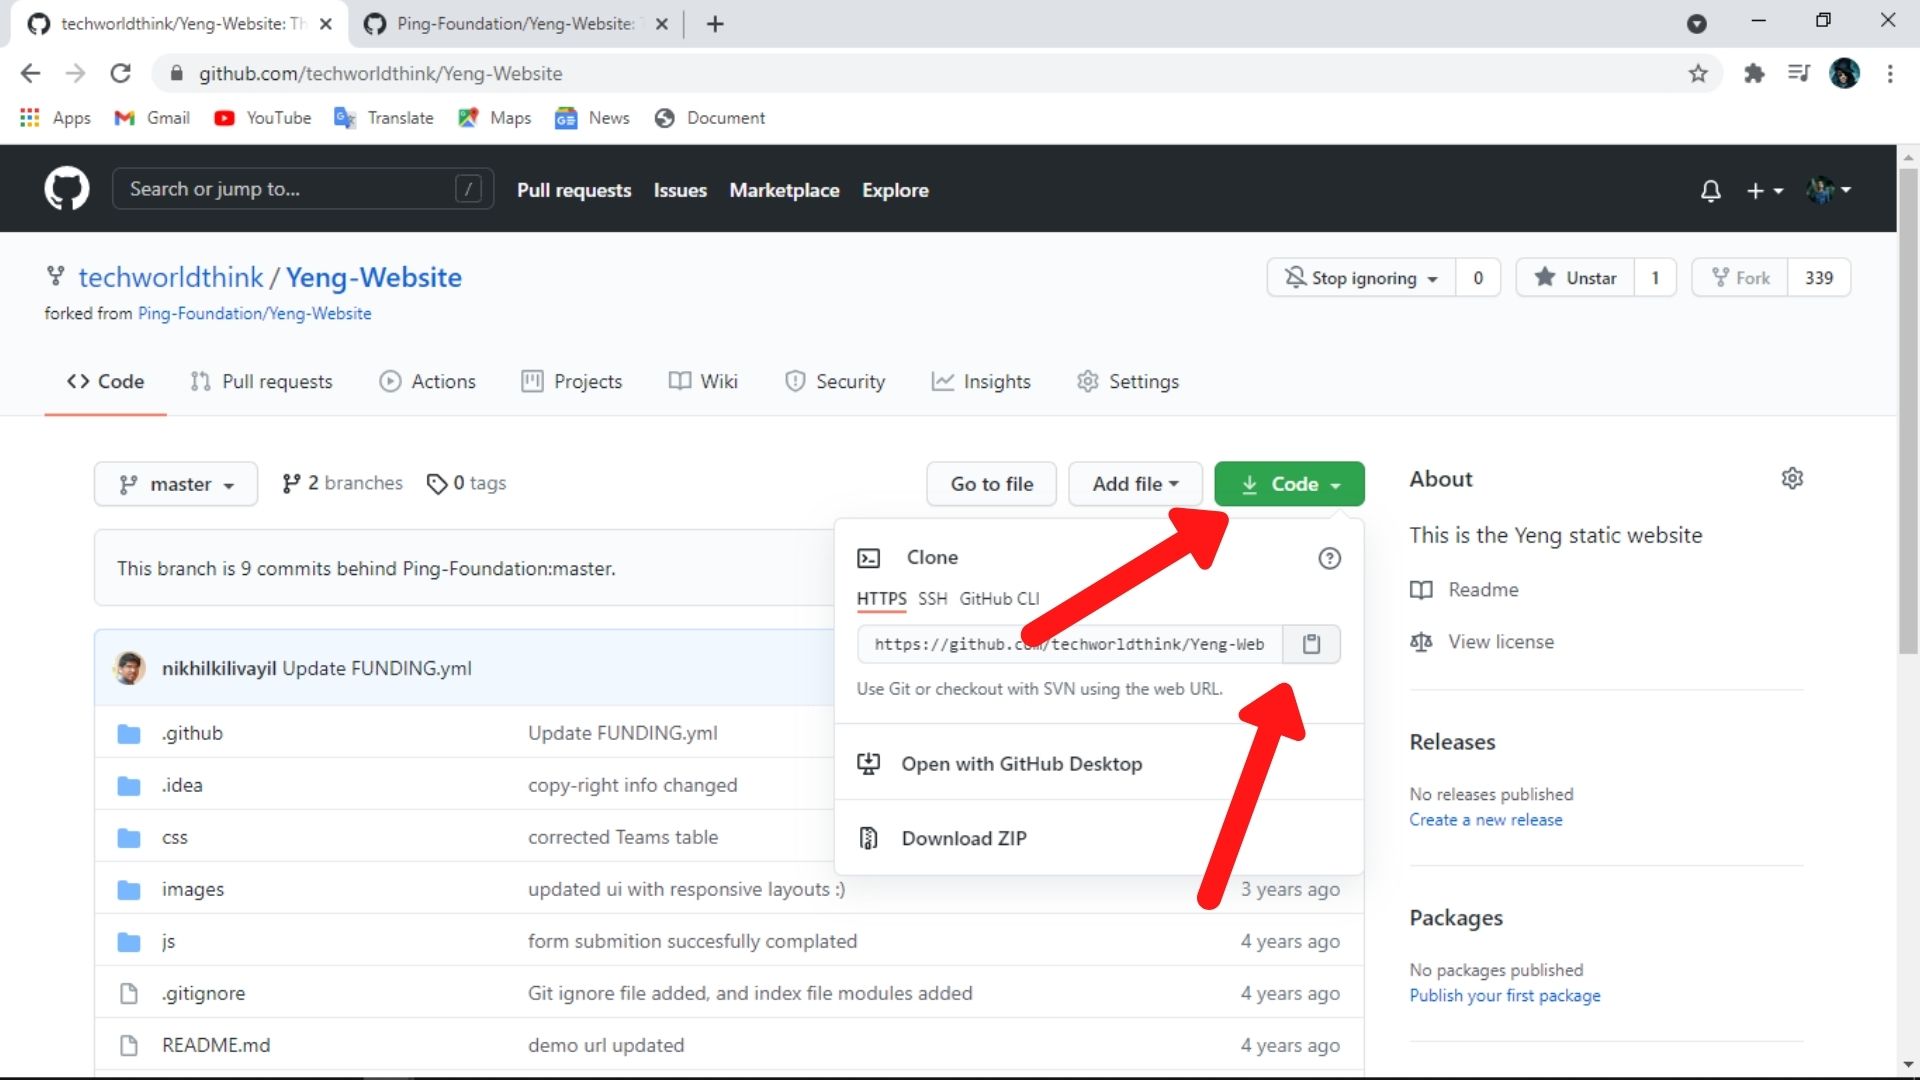
Task: Switch to the Ping-Foundation/Yeng-Website browser tab
Action: (x=514, y=24)
